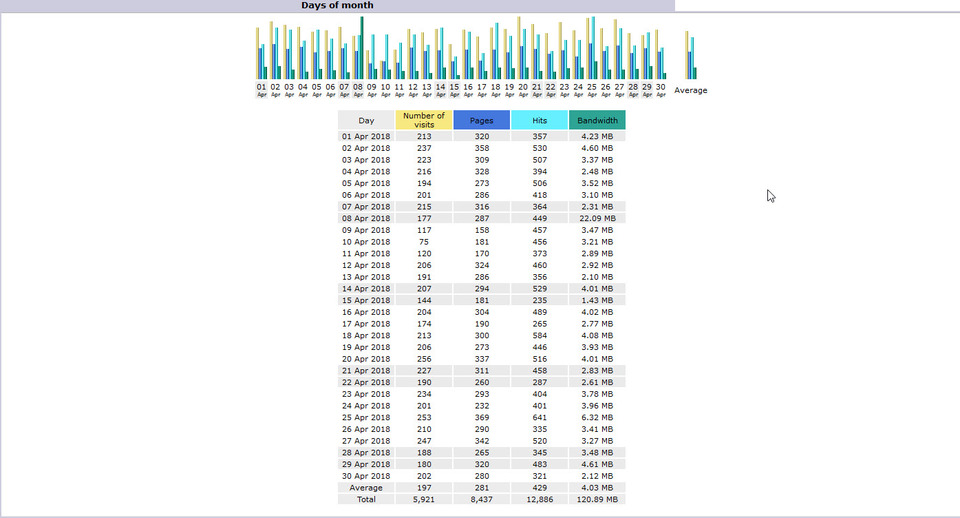
Task: Click the "25 Apr 2018" row date
Action: (x=366, y=417)
